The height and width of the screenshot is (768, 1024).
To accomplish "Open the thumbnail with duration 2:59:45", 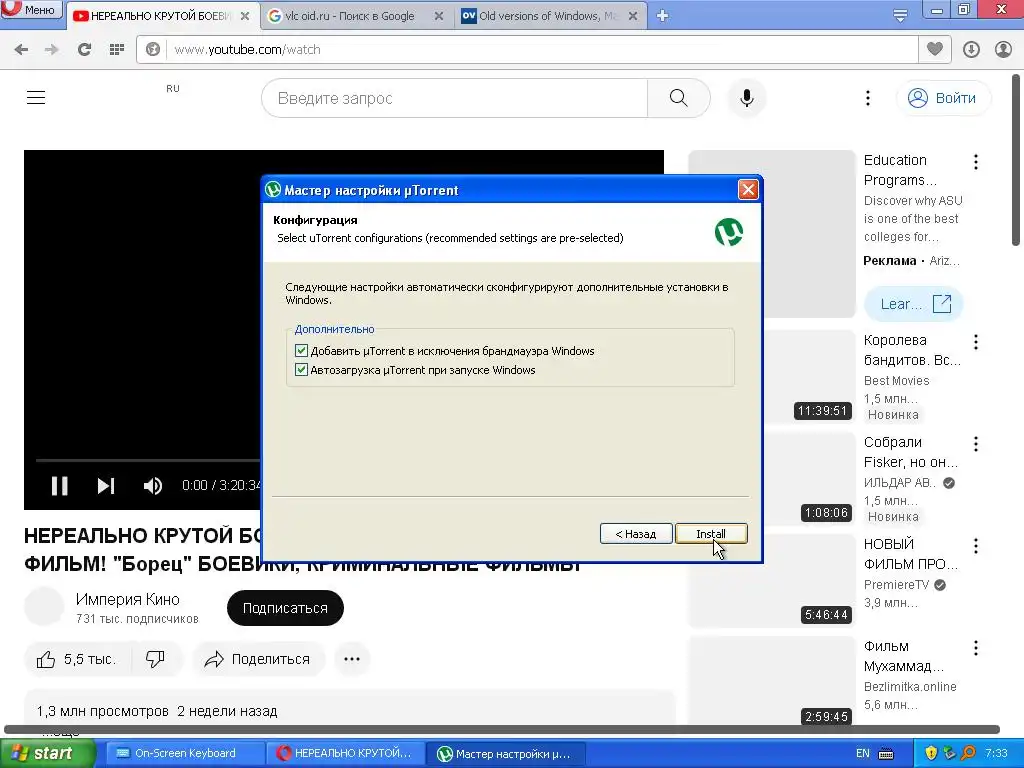I will tap(772, 679).
